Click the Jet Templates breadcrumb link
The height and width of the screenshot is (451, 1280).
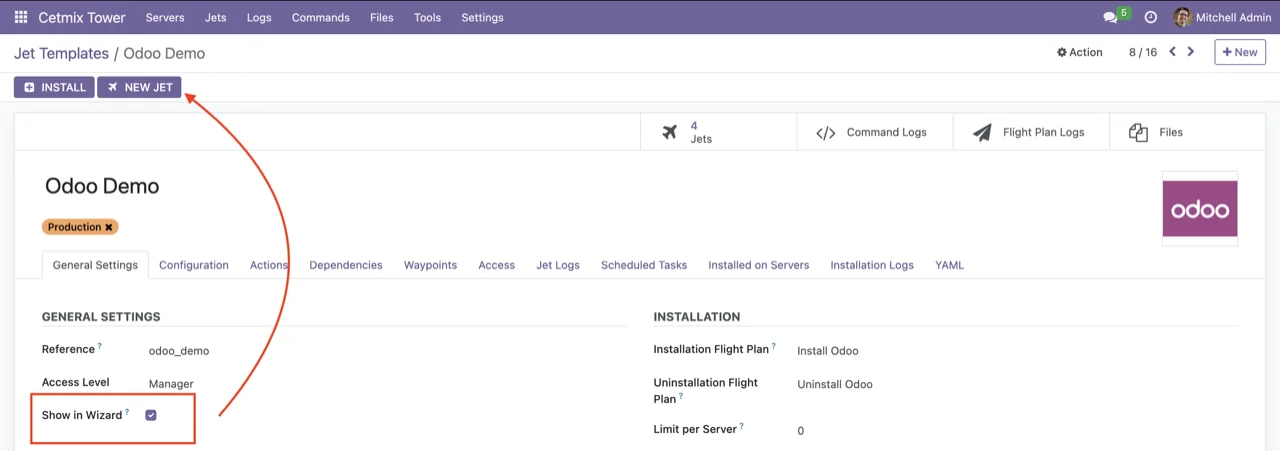tap(61, 53)
